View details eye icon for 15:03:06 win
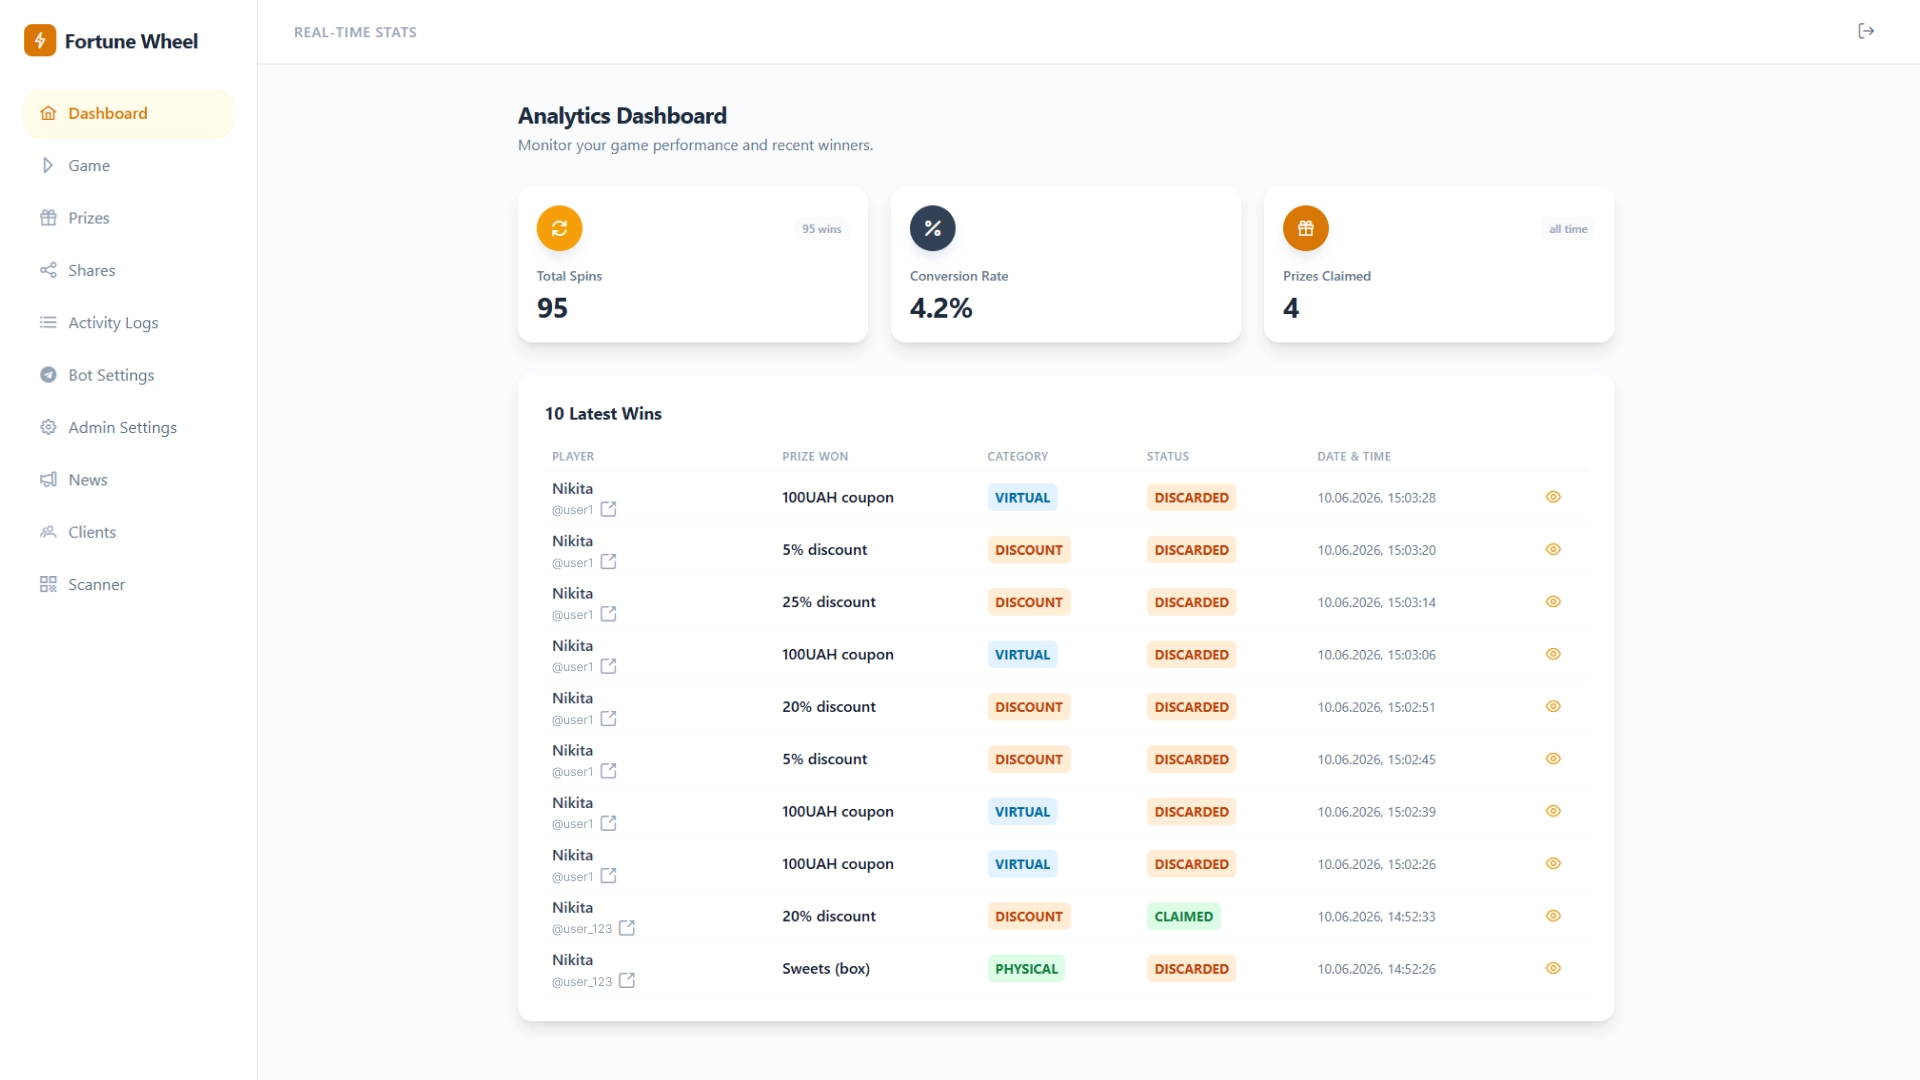Image resolution: width=1920 pixels, height=1080 pixels. [1553, 654]
